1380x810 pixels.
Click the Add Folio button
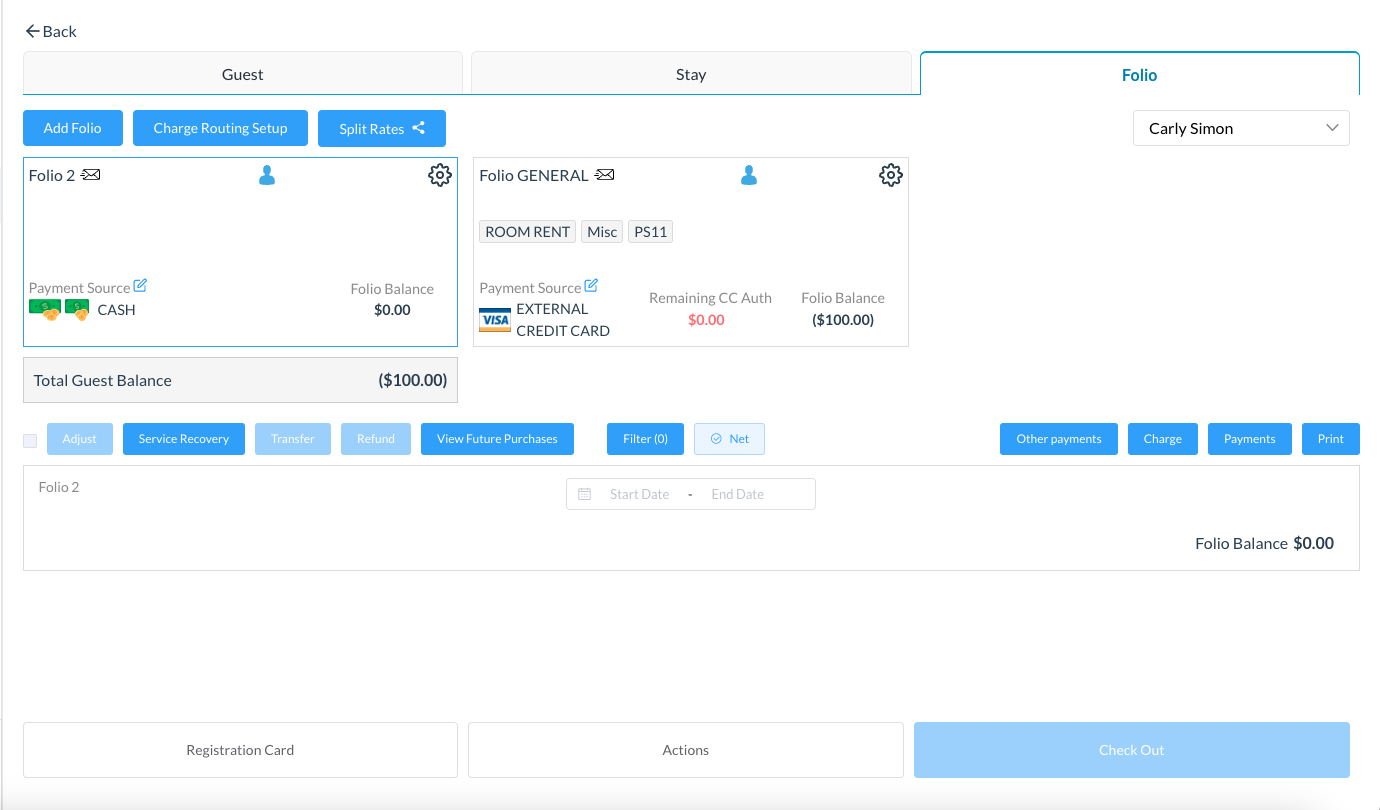click(72, 128)
